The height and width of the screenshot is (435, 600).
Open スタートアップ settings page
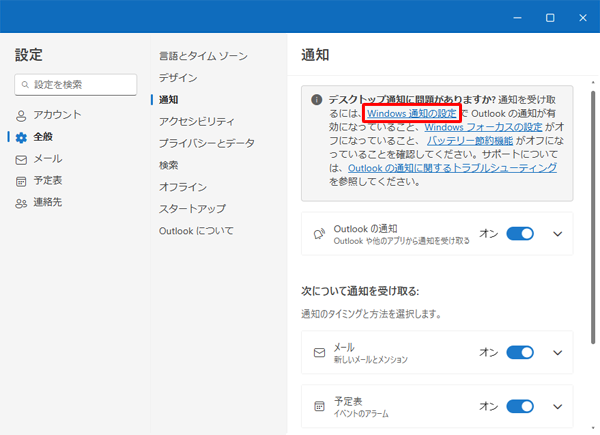pyautogui.click(x=192, y=209)
